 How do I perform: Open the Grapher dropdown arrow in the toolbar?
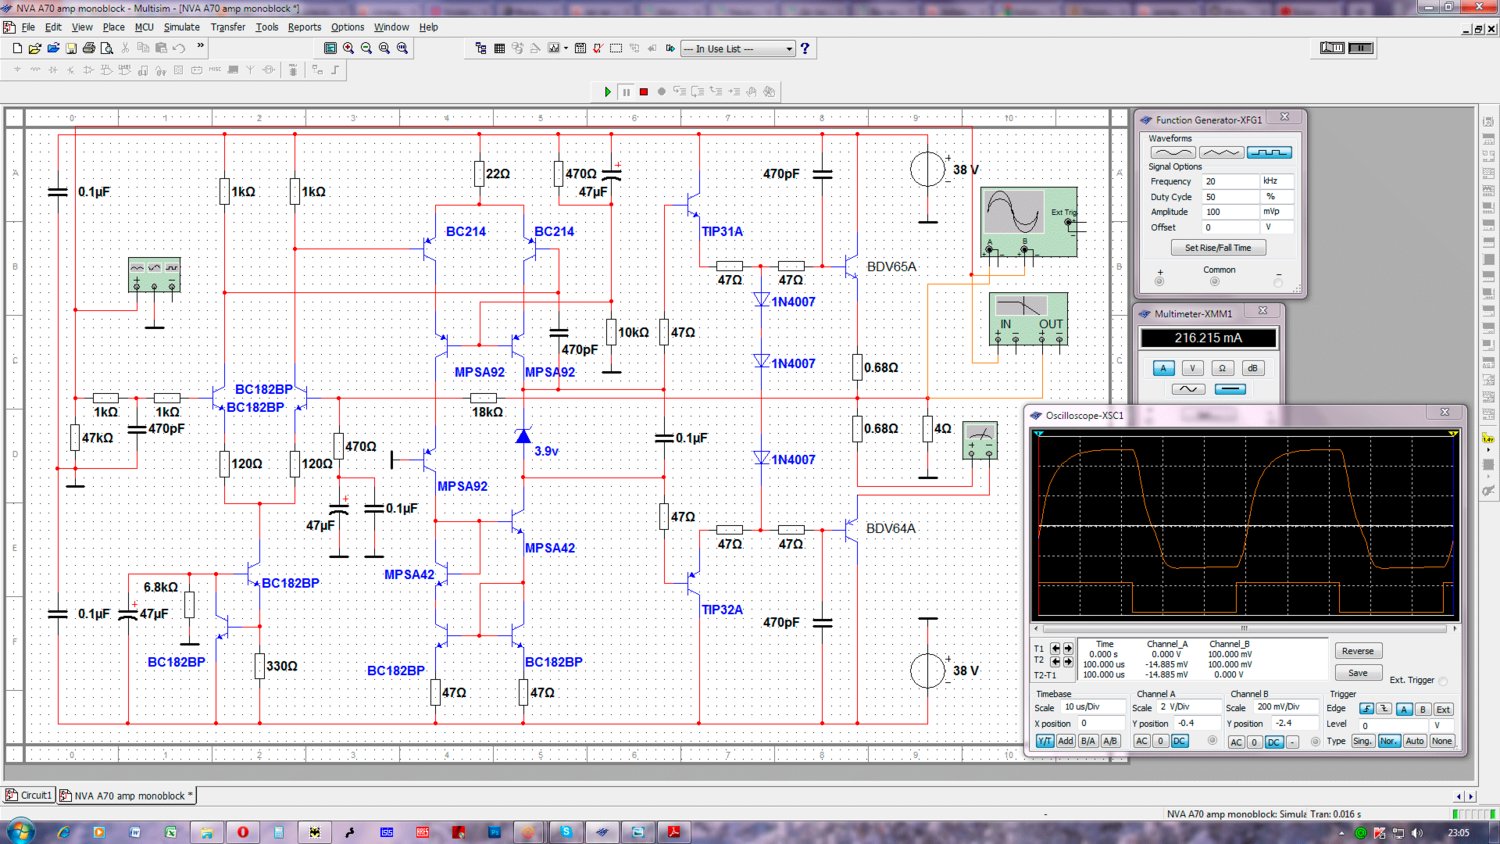[566, 48]
